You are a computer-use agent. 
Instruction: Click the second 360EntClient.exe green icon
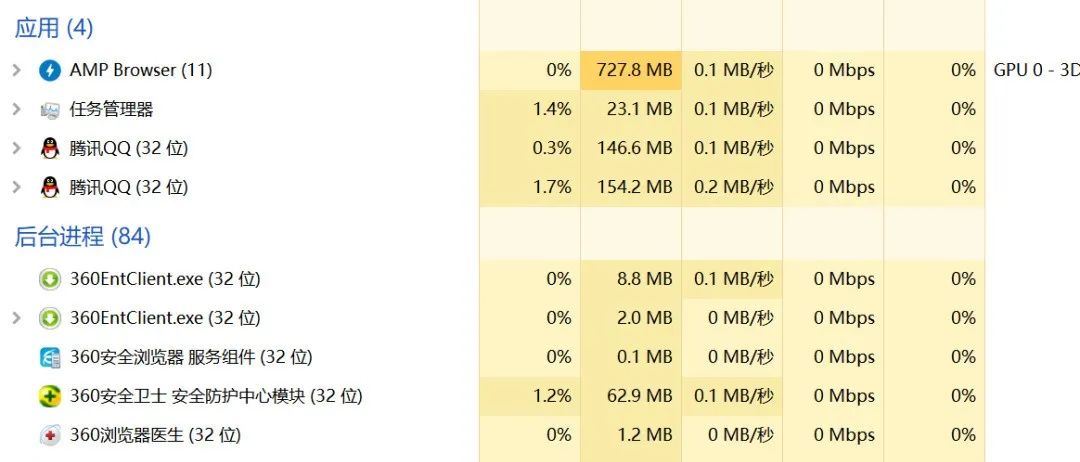[x=50, y=318]
